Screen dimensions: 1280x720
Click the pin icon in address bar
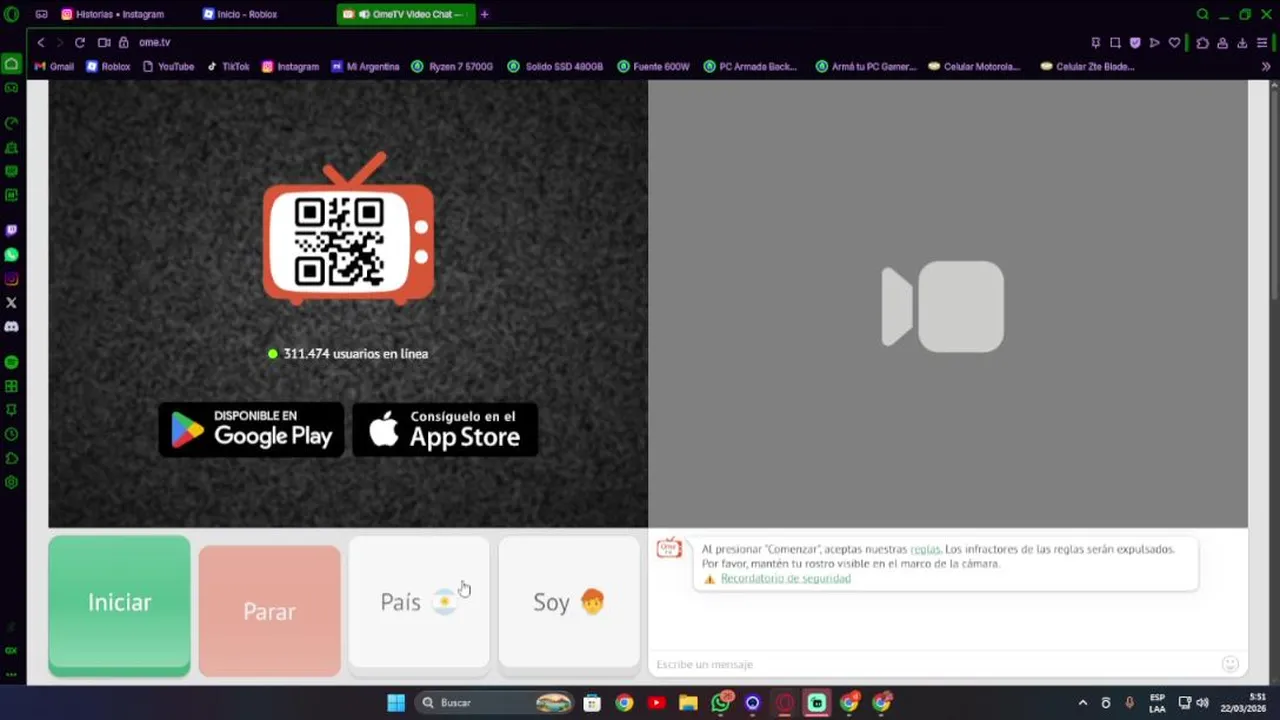1096,42
